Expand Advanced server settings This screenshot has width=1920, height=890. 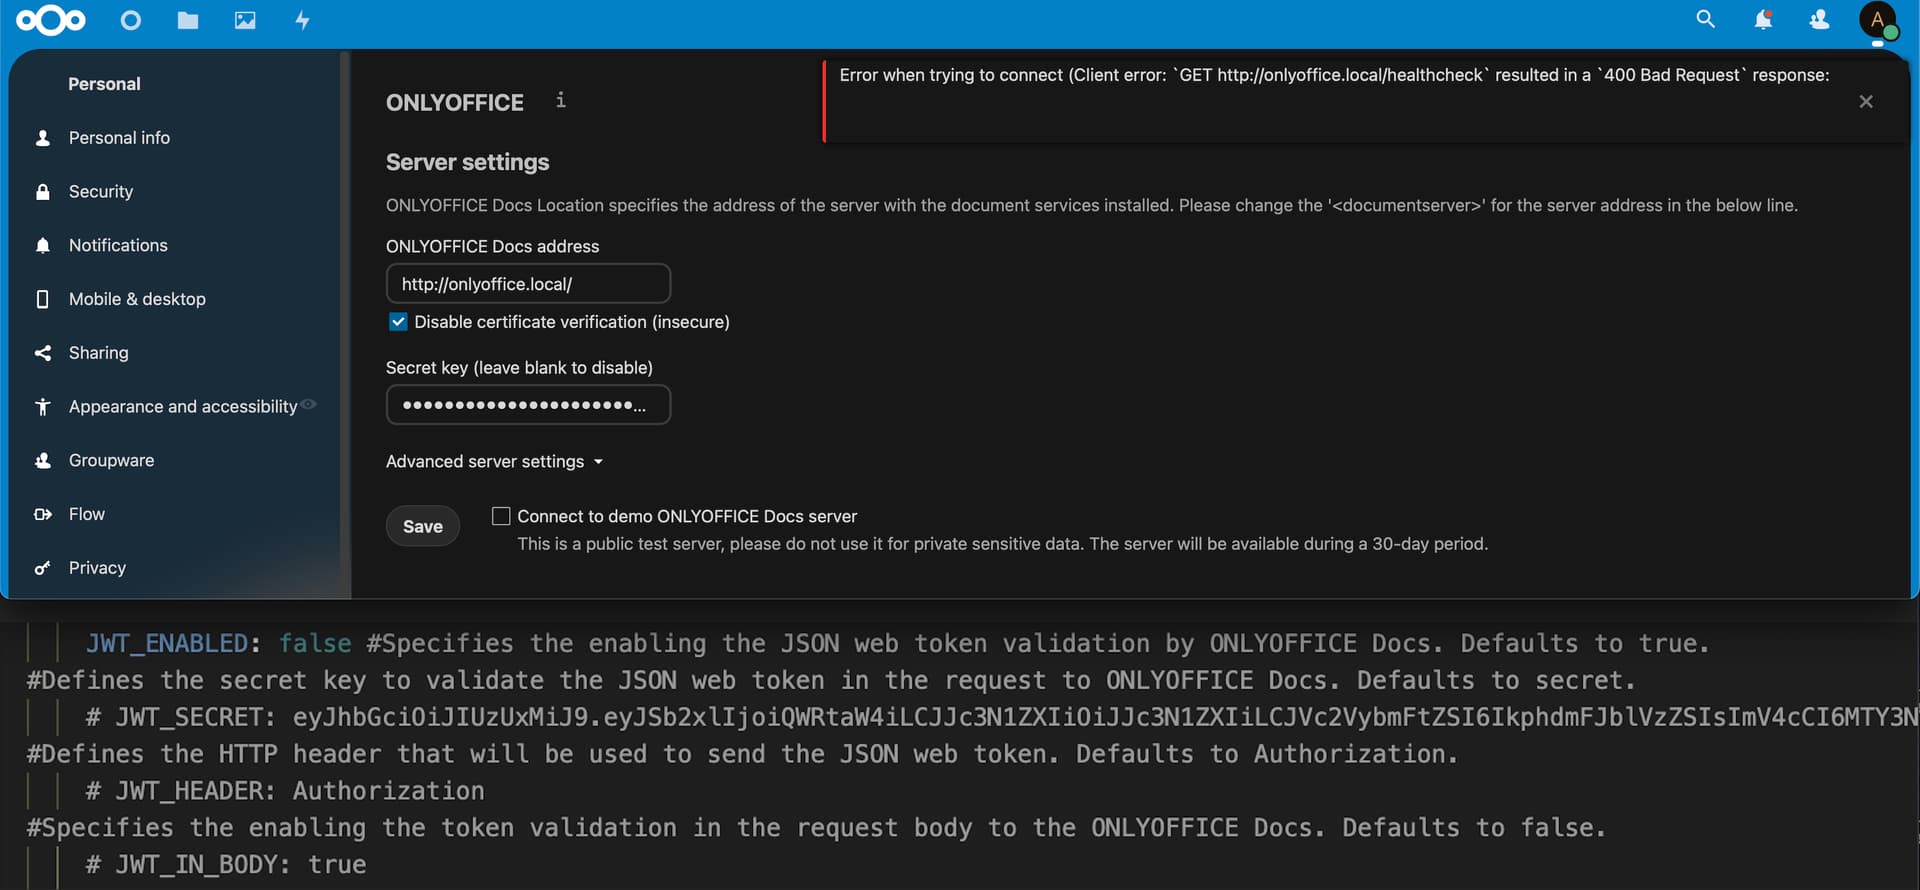pos(495,462)
